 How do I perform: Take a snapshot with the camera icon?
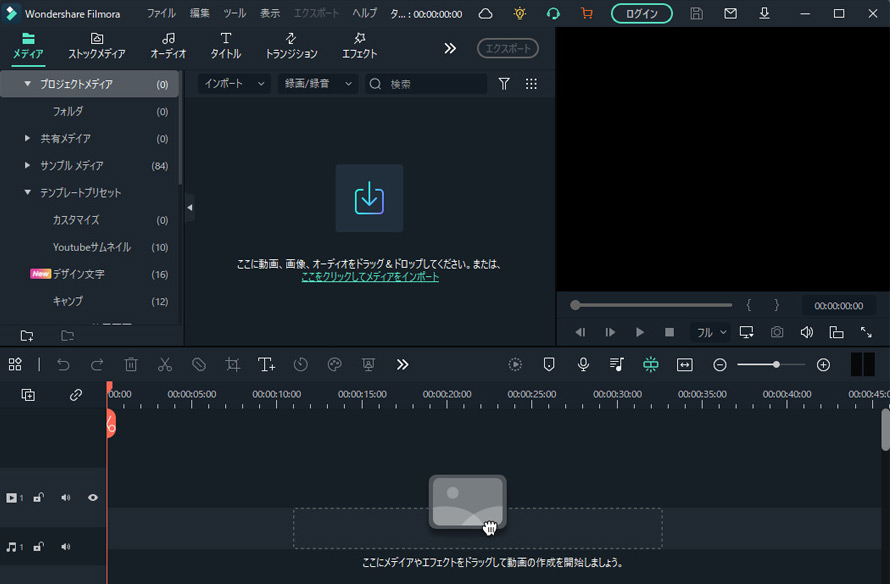pyautogui.click(x=776, y=332)
